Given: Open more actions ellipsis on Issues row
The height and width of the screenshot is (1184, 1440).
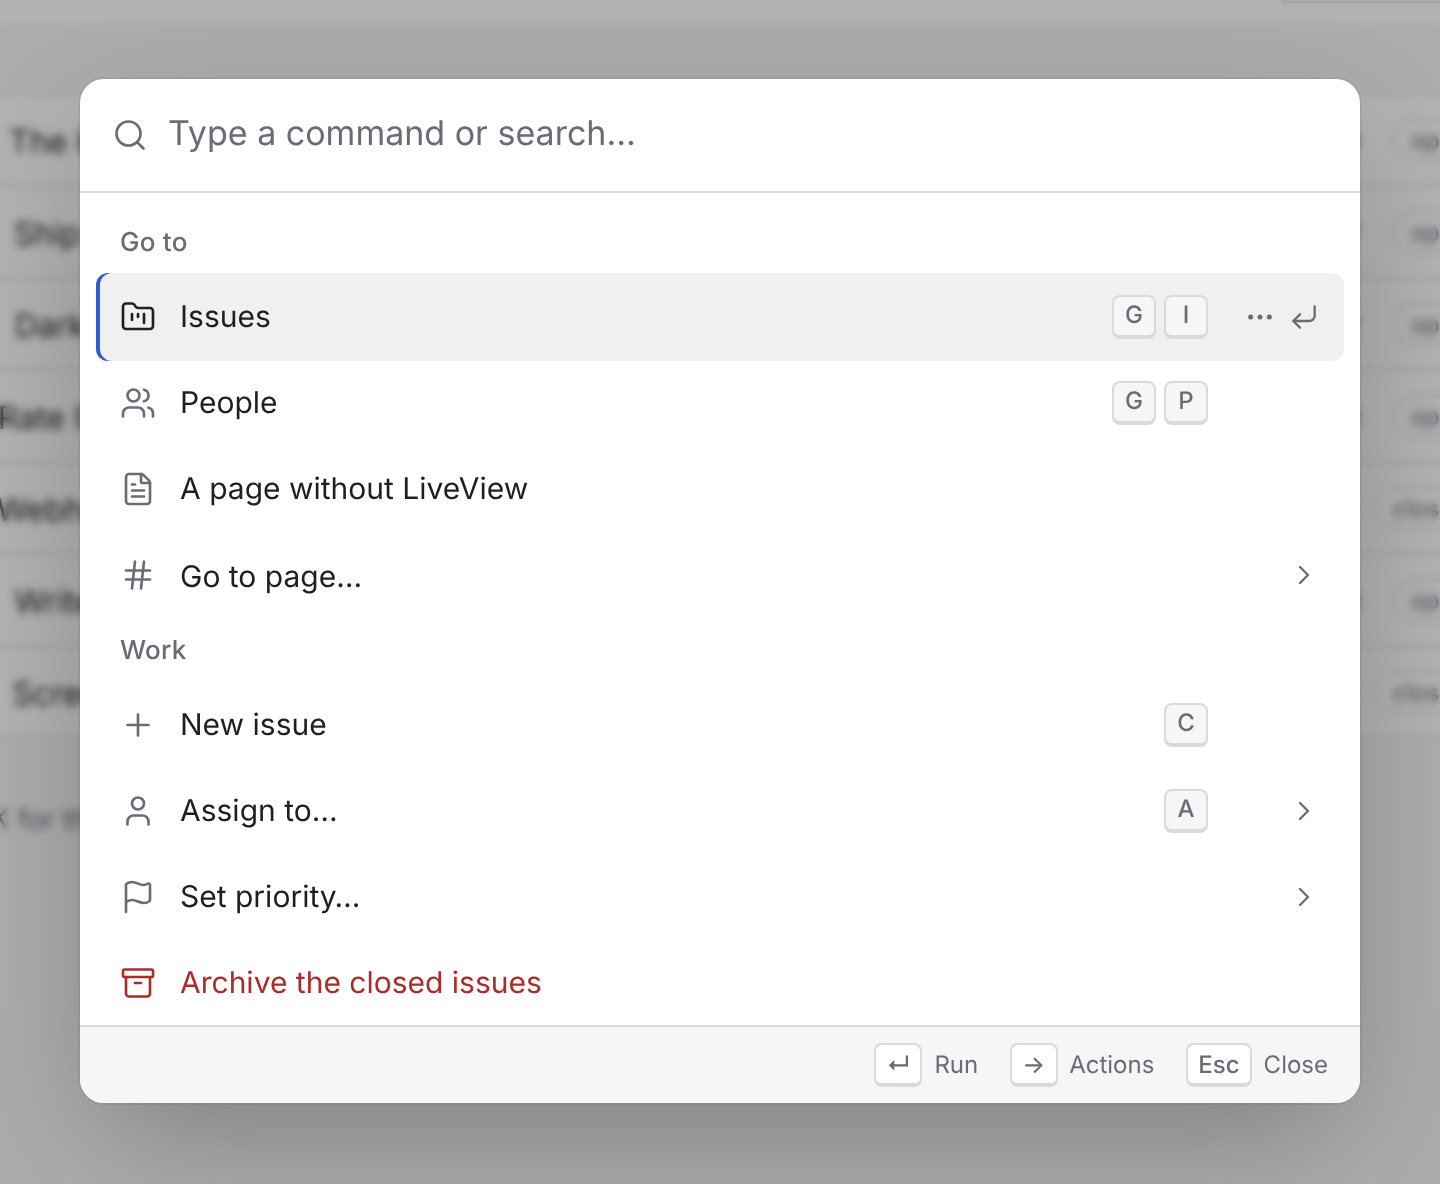Looking at the screenshot, I should click(x=1260, y=317).
